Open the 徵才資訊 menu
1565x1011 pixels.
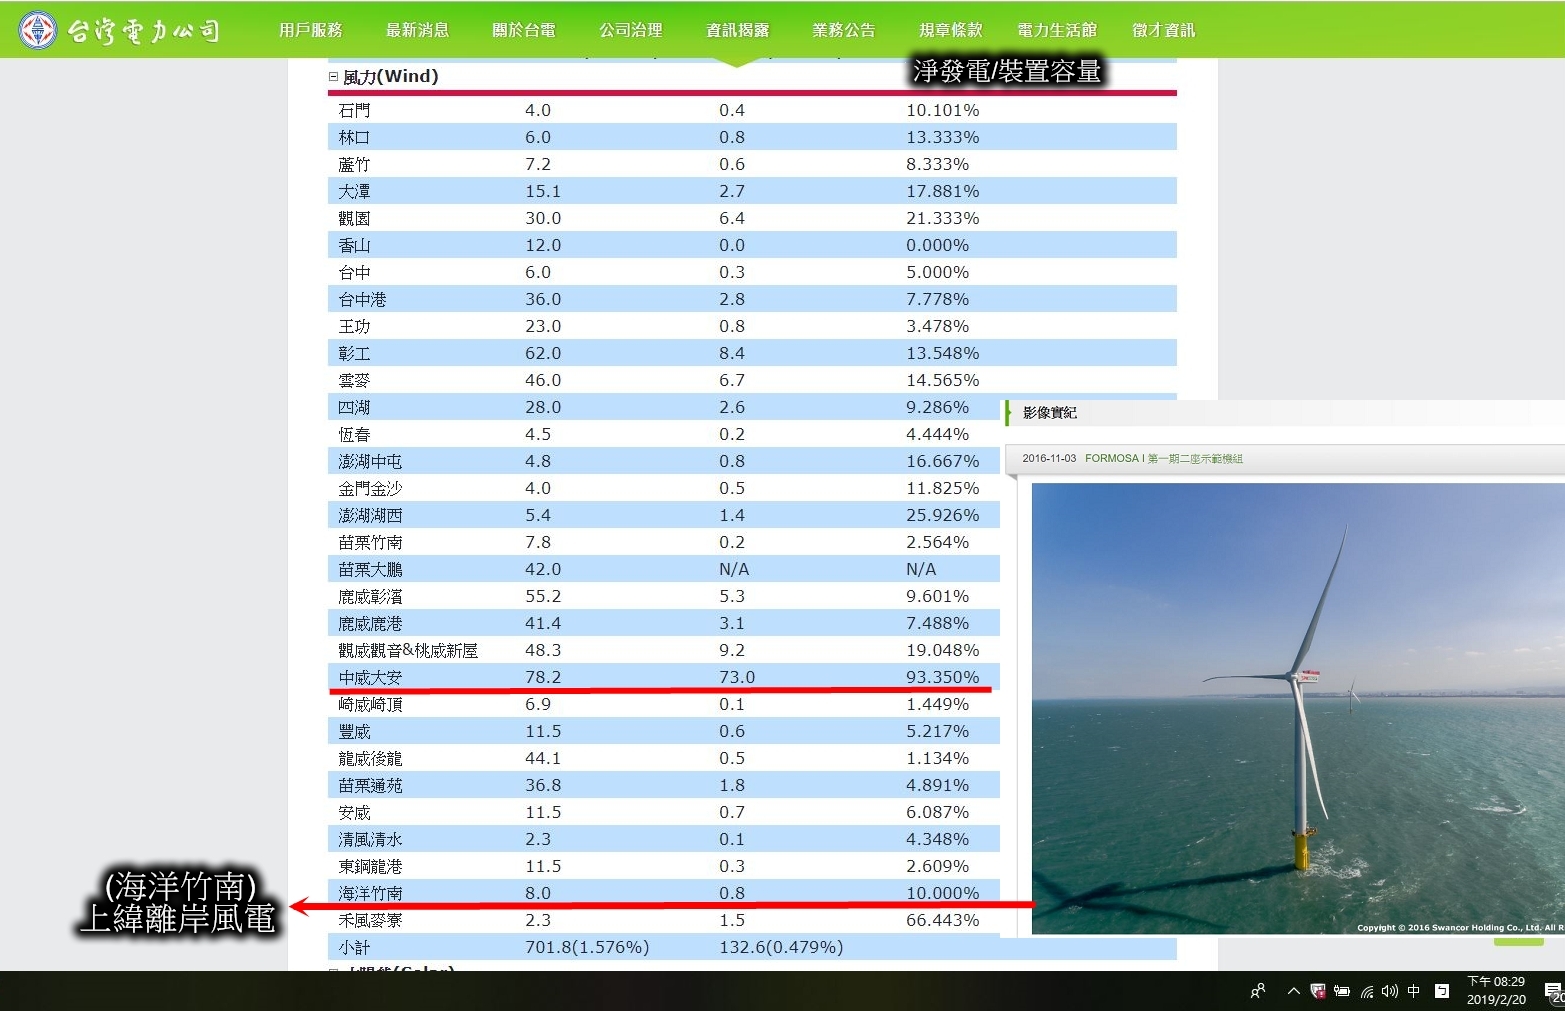[1164, 30]
